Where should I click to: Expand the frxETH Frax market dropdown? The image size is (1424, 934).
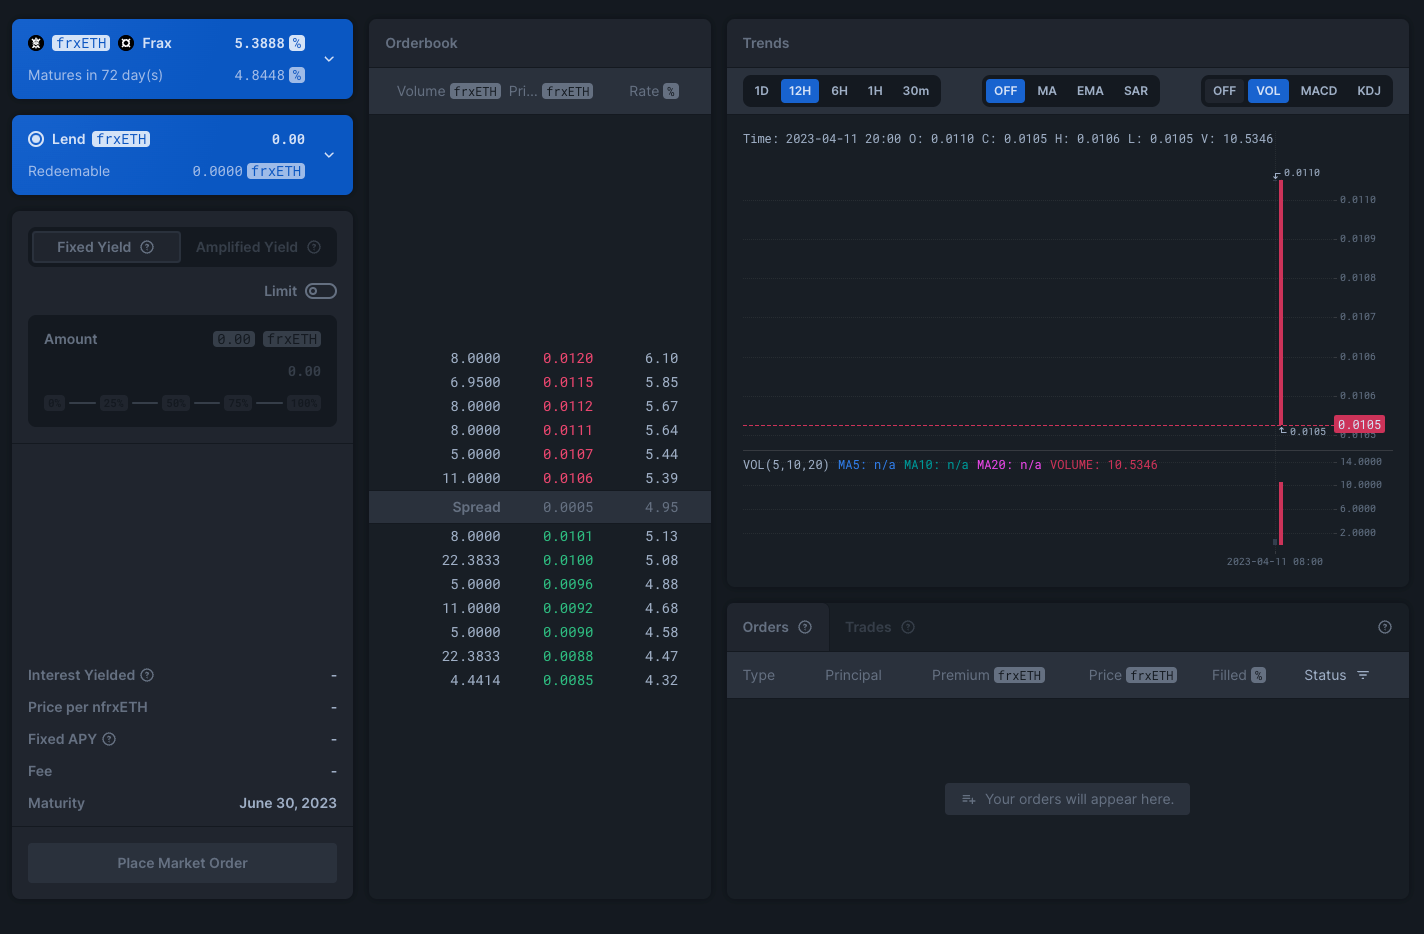coord(329,59)
